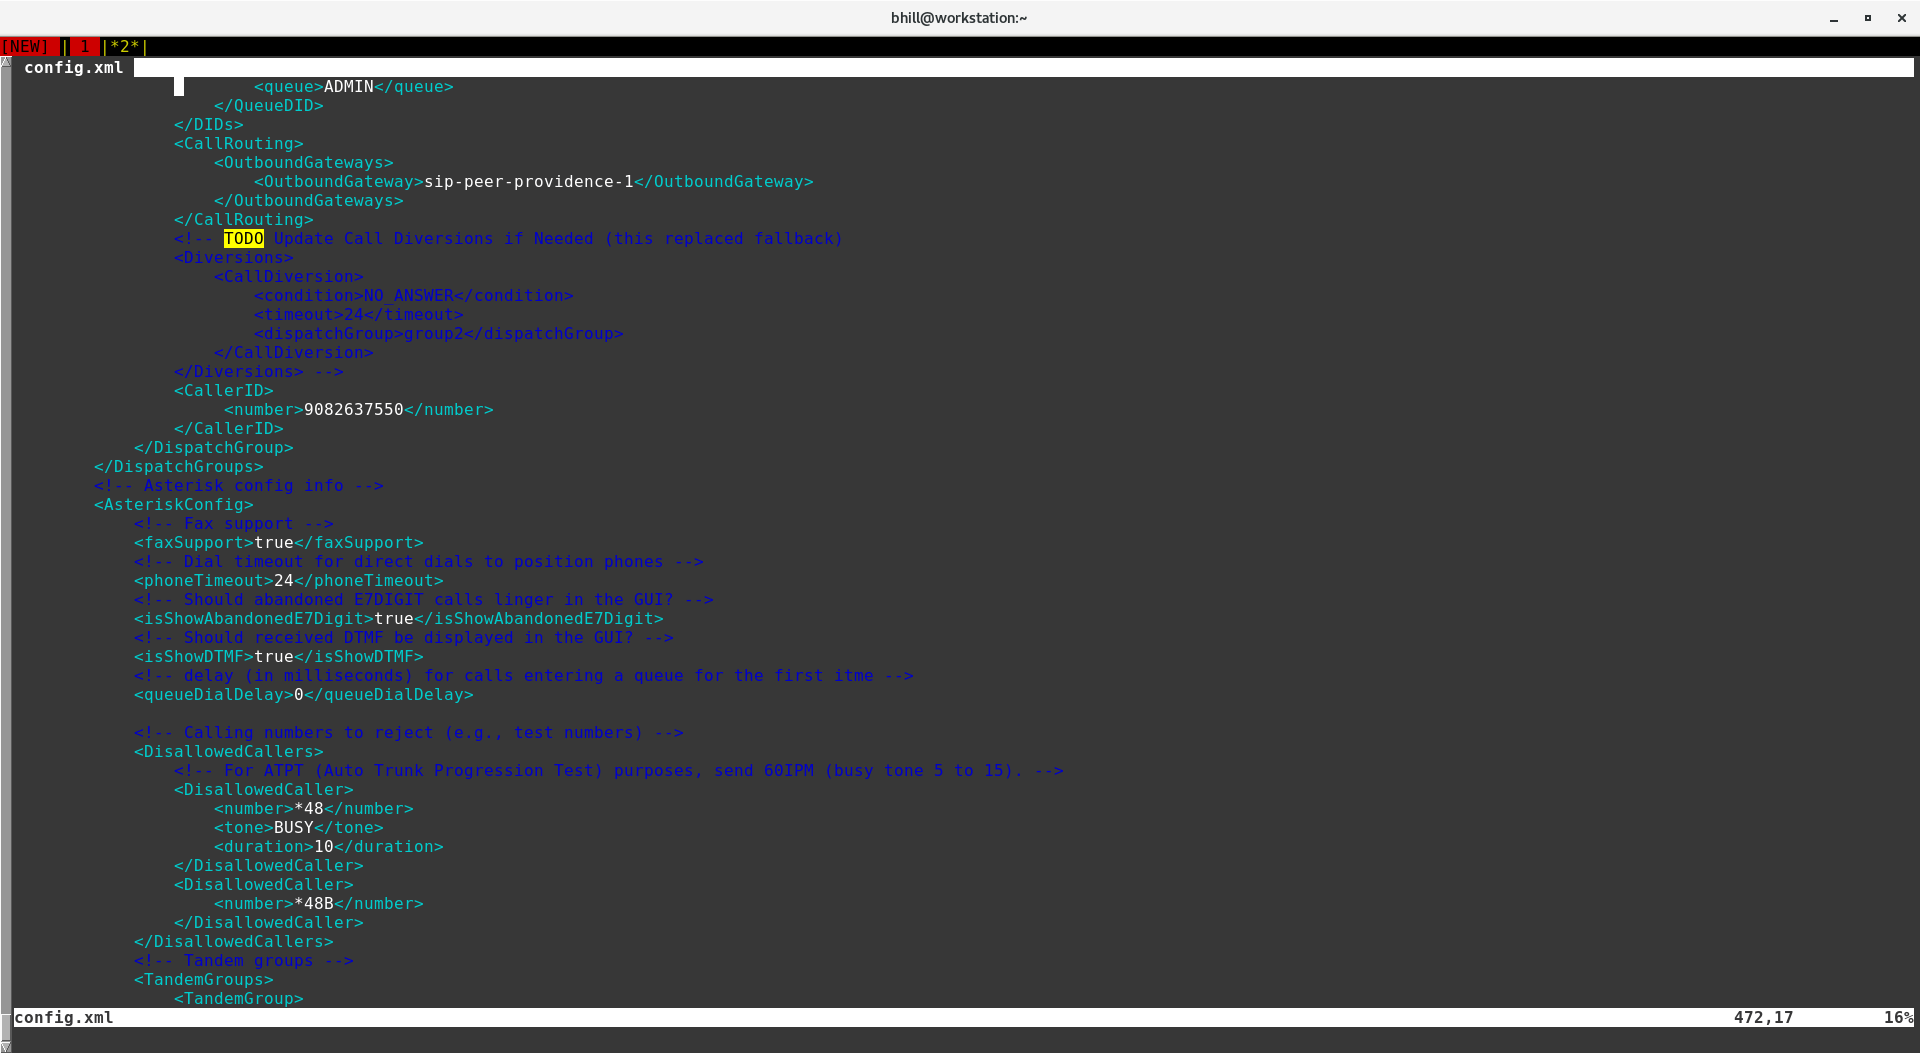This screenshot has height=1053, width=1920.
Task: Click the <CallRouting> opening tag
Action: (239, 143)
